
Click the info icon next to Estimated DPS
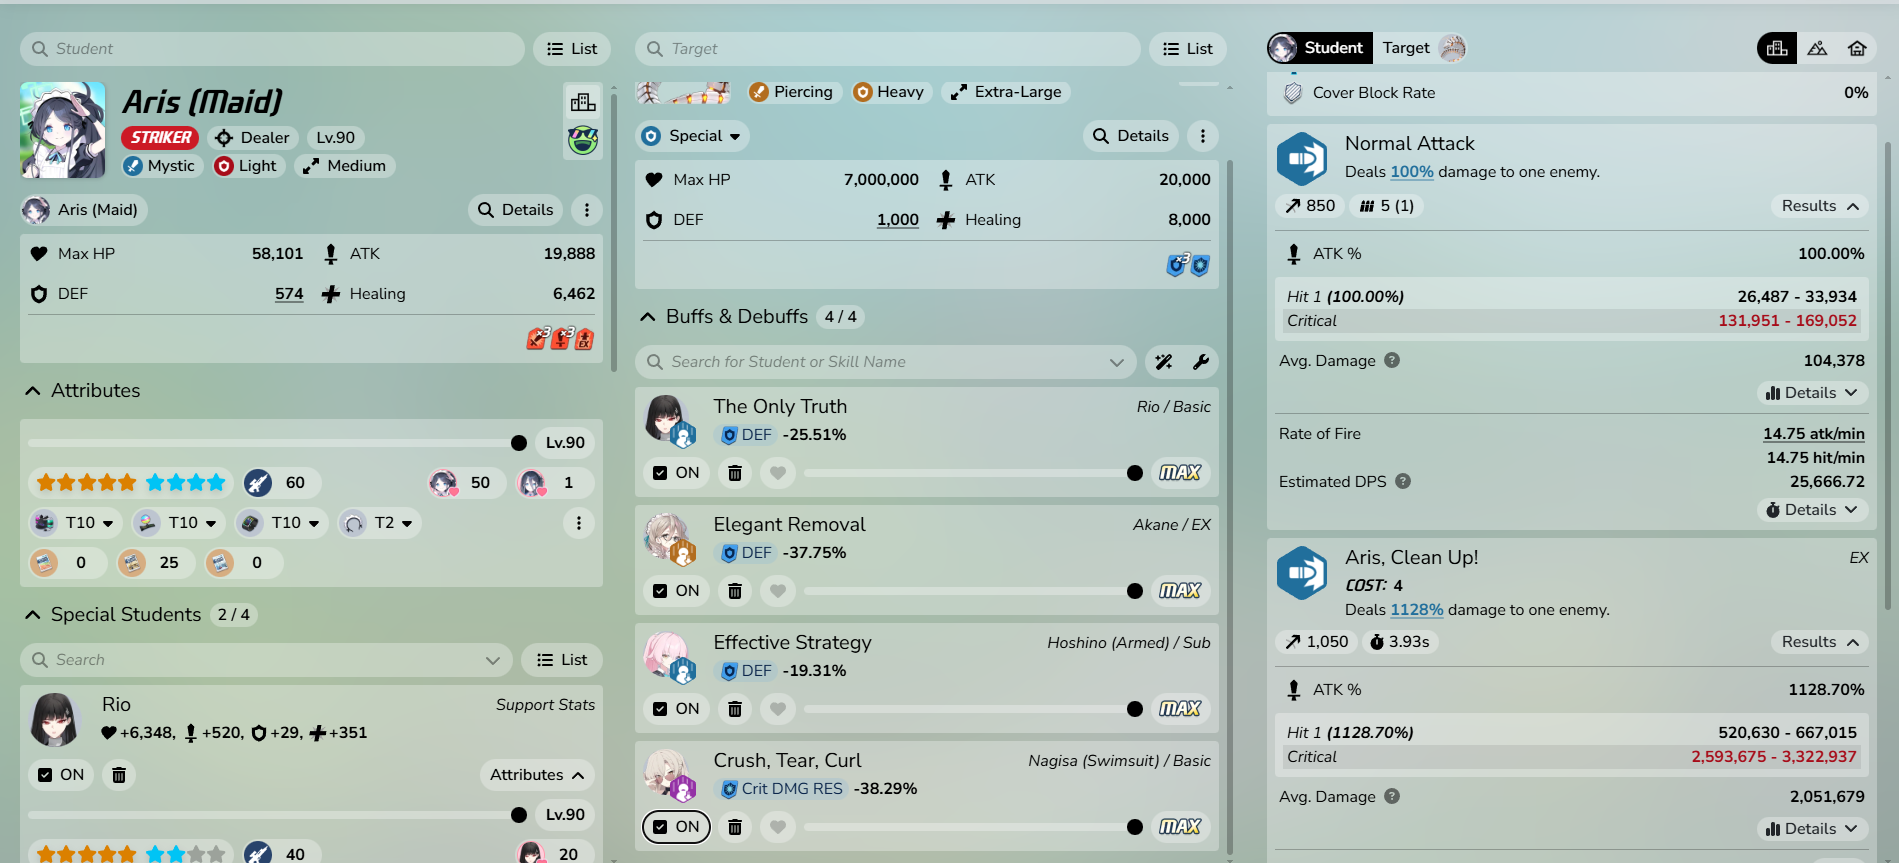click(1403, 482)
